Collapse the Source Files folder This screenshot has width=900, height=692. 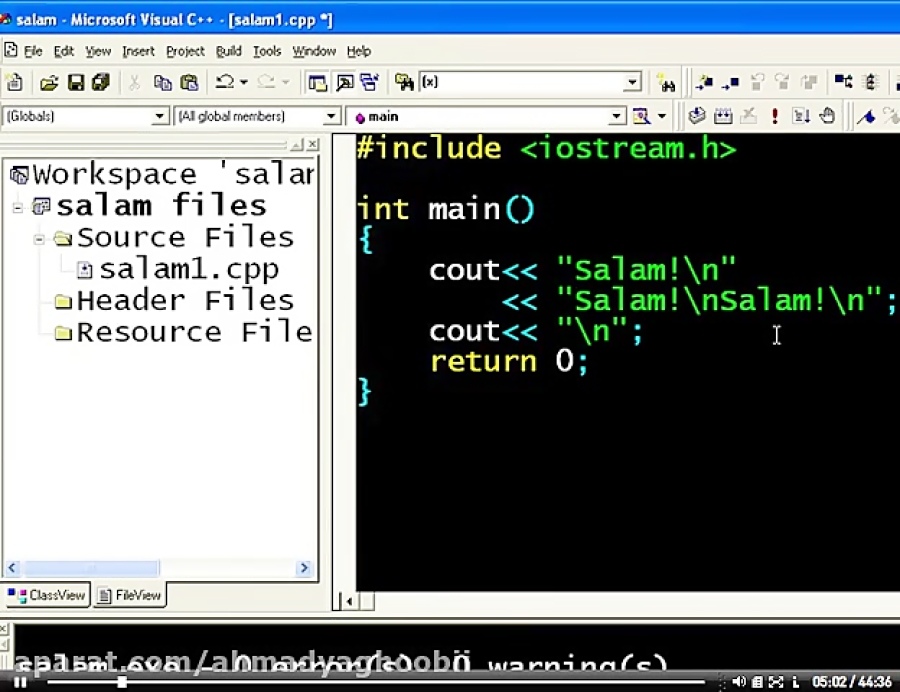(x=39, y=239)
